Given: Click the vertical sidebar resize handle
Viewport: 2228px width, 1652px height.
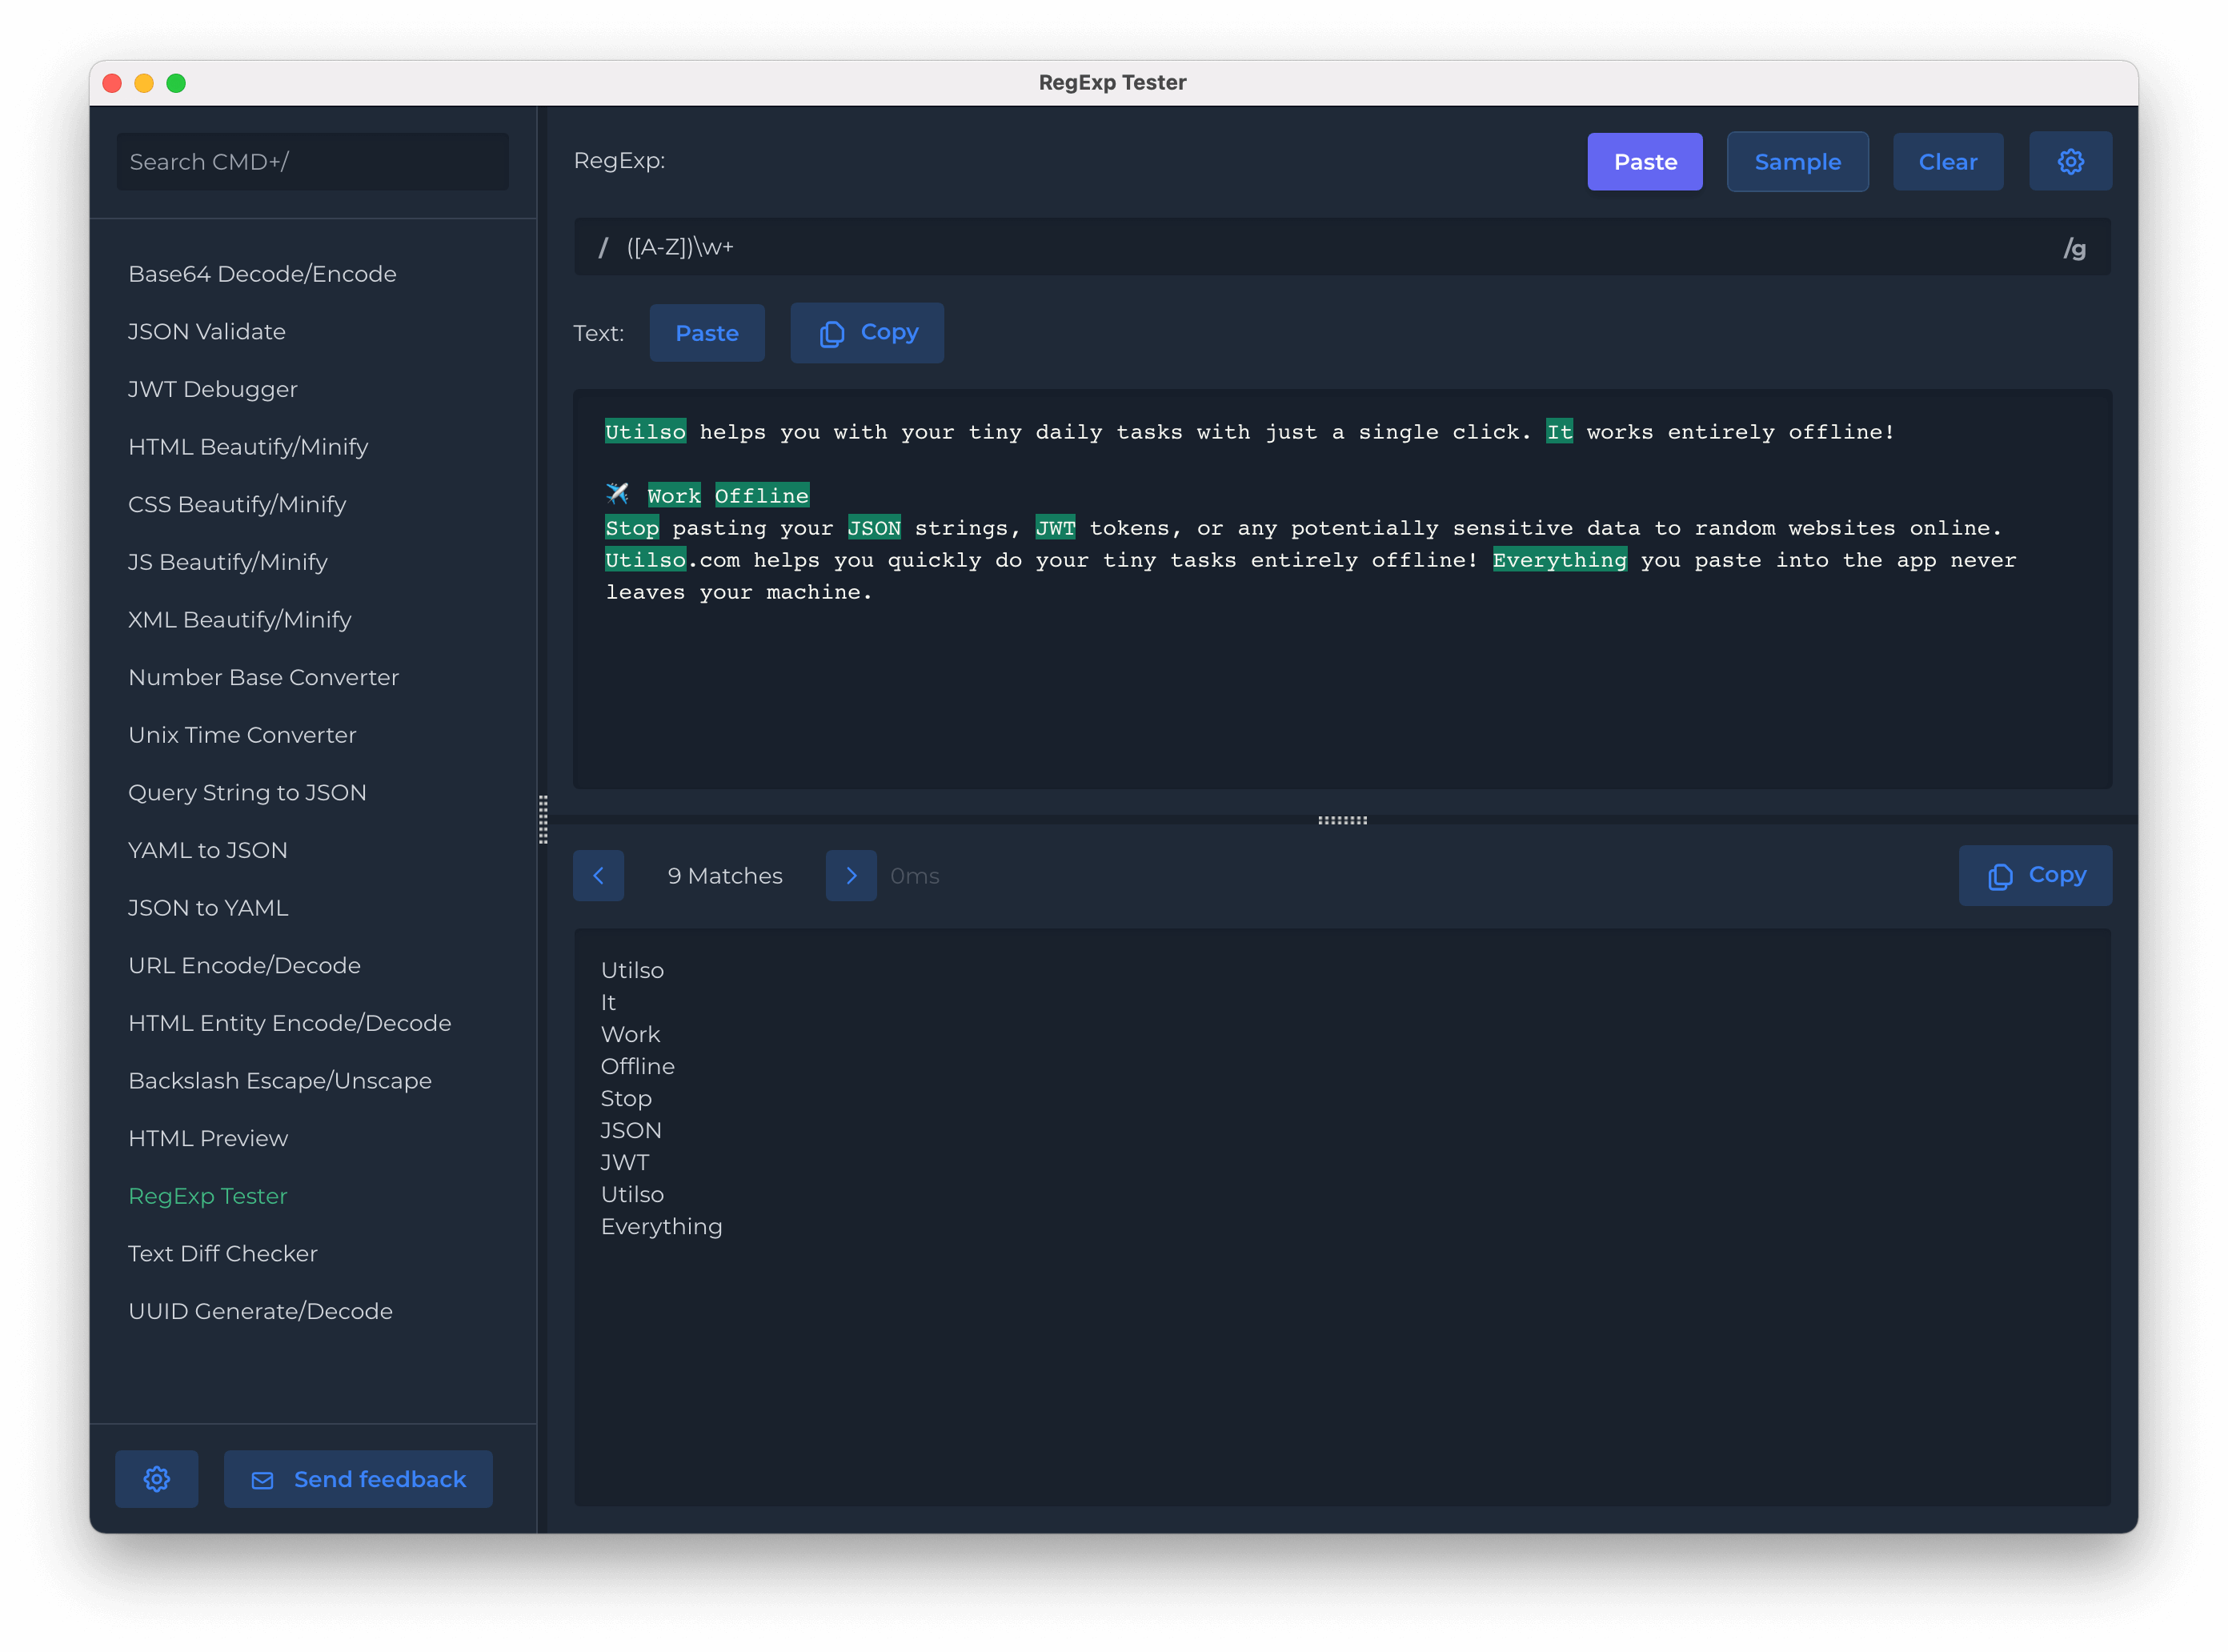Looking at the screenshot, I should point(543,820).
